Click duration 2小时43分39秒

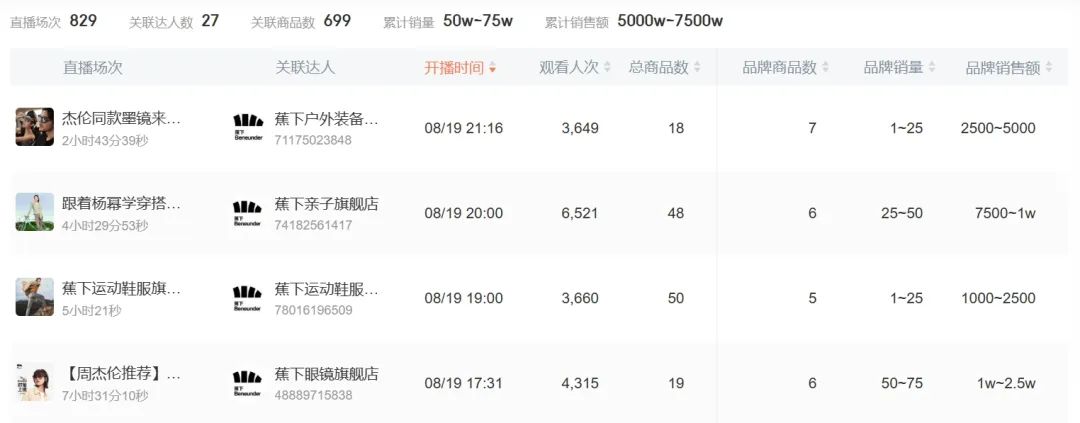point(105,141)
